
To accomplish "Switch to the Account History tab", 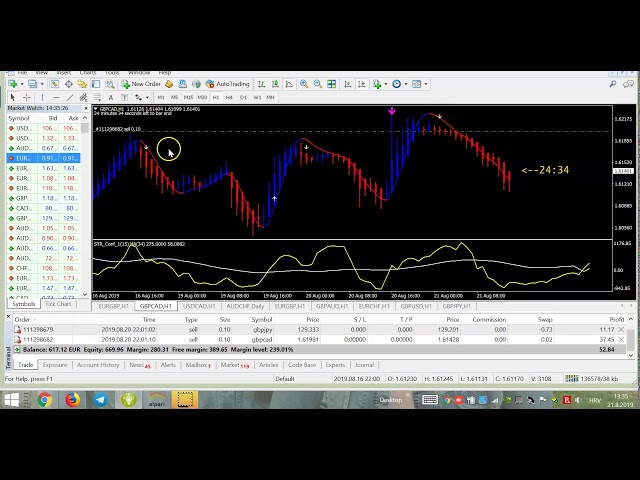I will tap(98, 365).
